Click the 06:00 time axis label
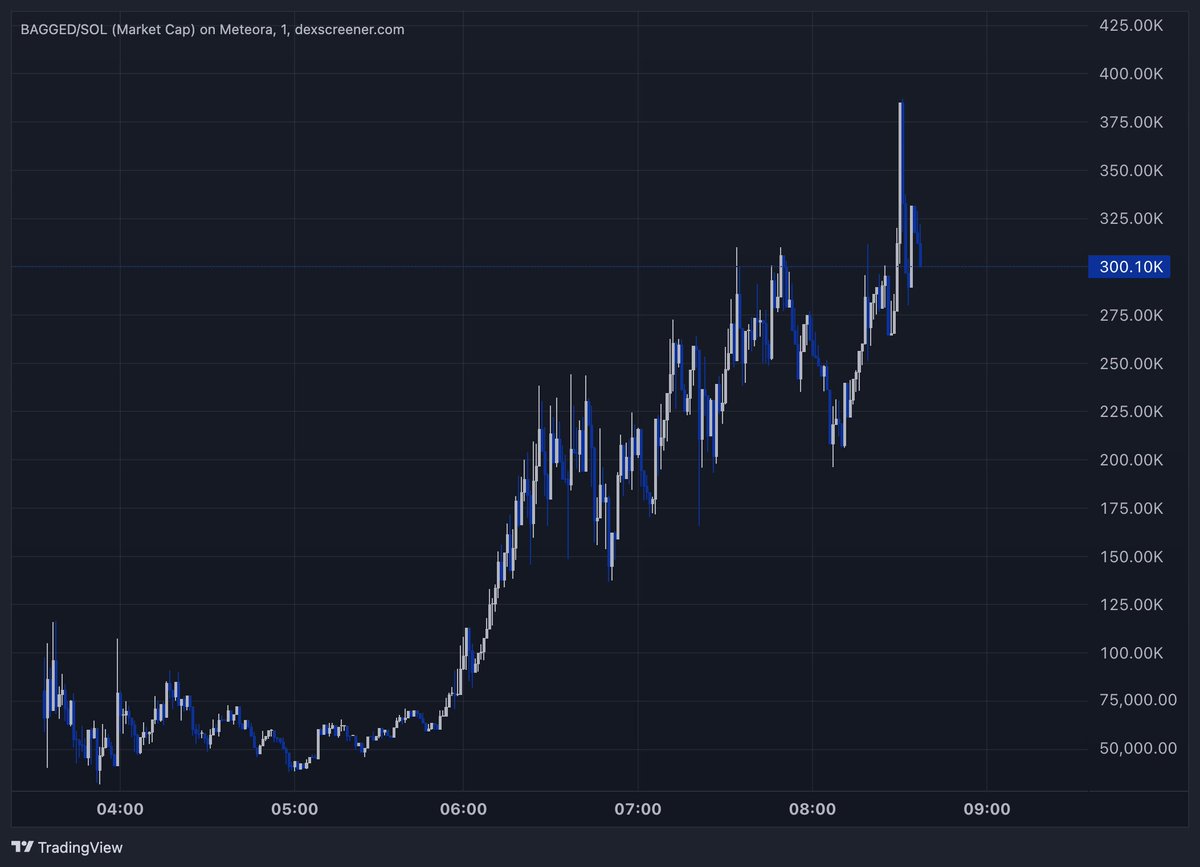The width and height of the screenshot is (1200, 867). click(x=465, y=808)
